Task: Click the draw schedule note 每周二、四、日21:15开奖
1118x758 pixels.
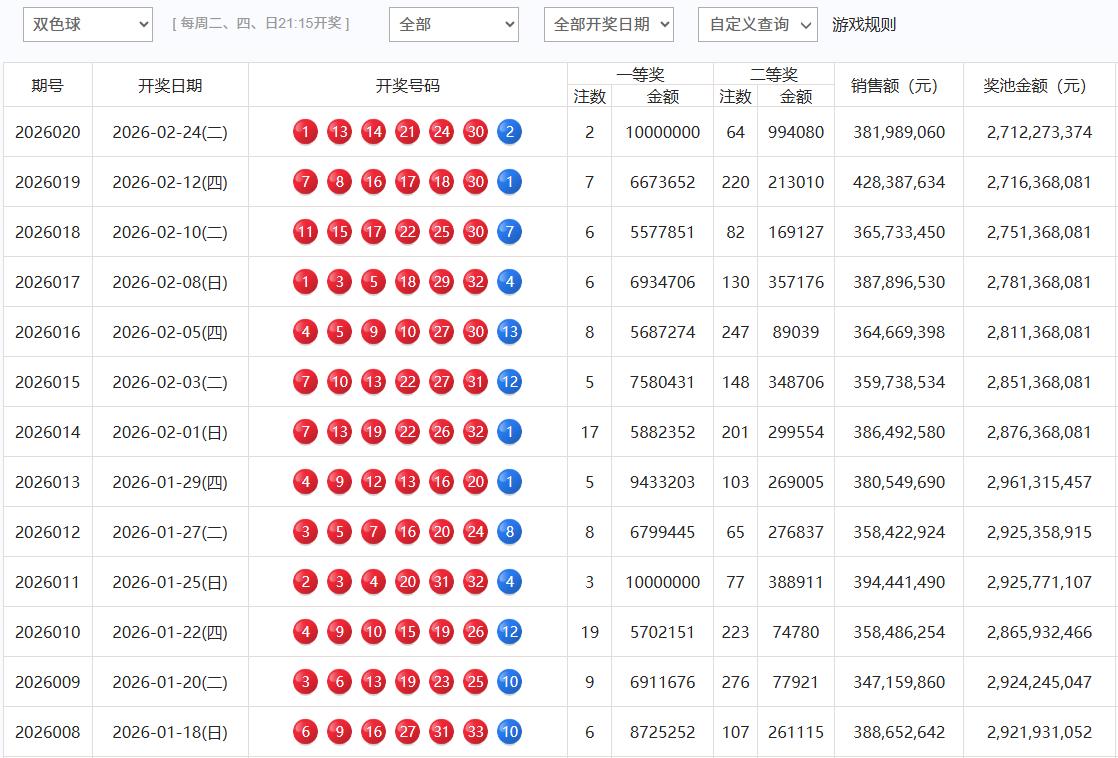Action: (x=261, y=24)
